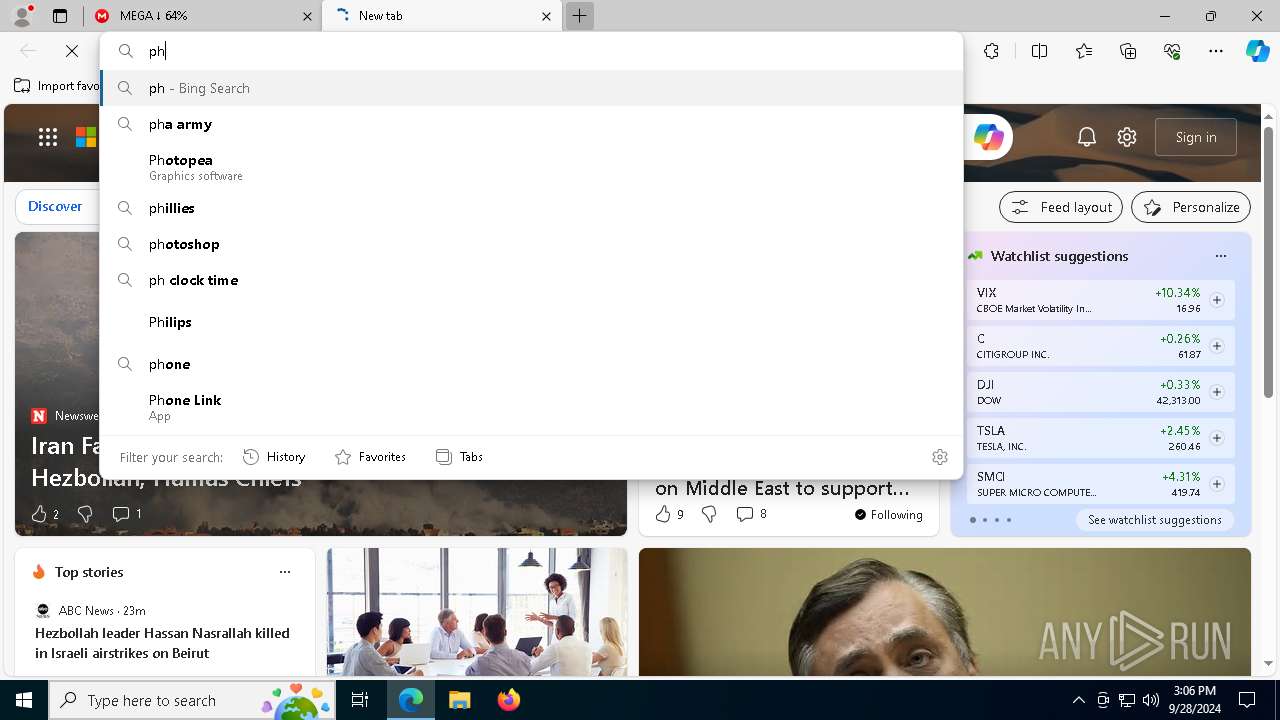Stop loading the page
Screen dimensions: 1280x720
pyautogui.click(x=72, y=51)
